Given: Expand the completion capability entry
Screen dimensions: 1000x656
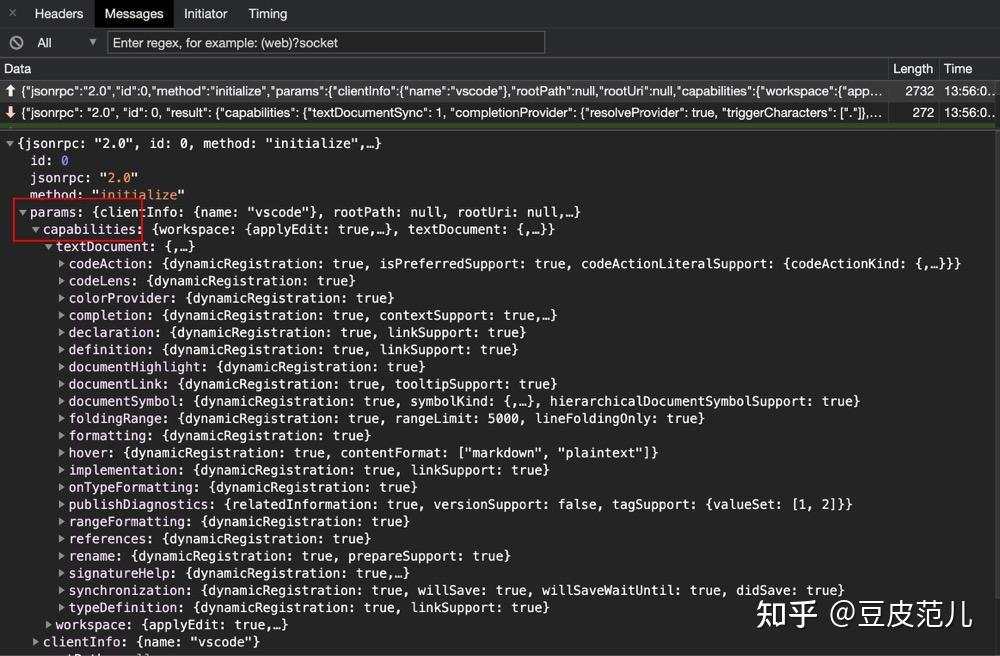Looking at the screenshot, I should point(61,315).
